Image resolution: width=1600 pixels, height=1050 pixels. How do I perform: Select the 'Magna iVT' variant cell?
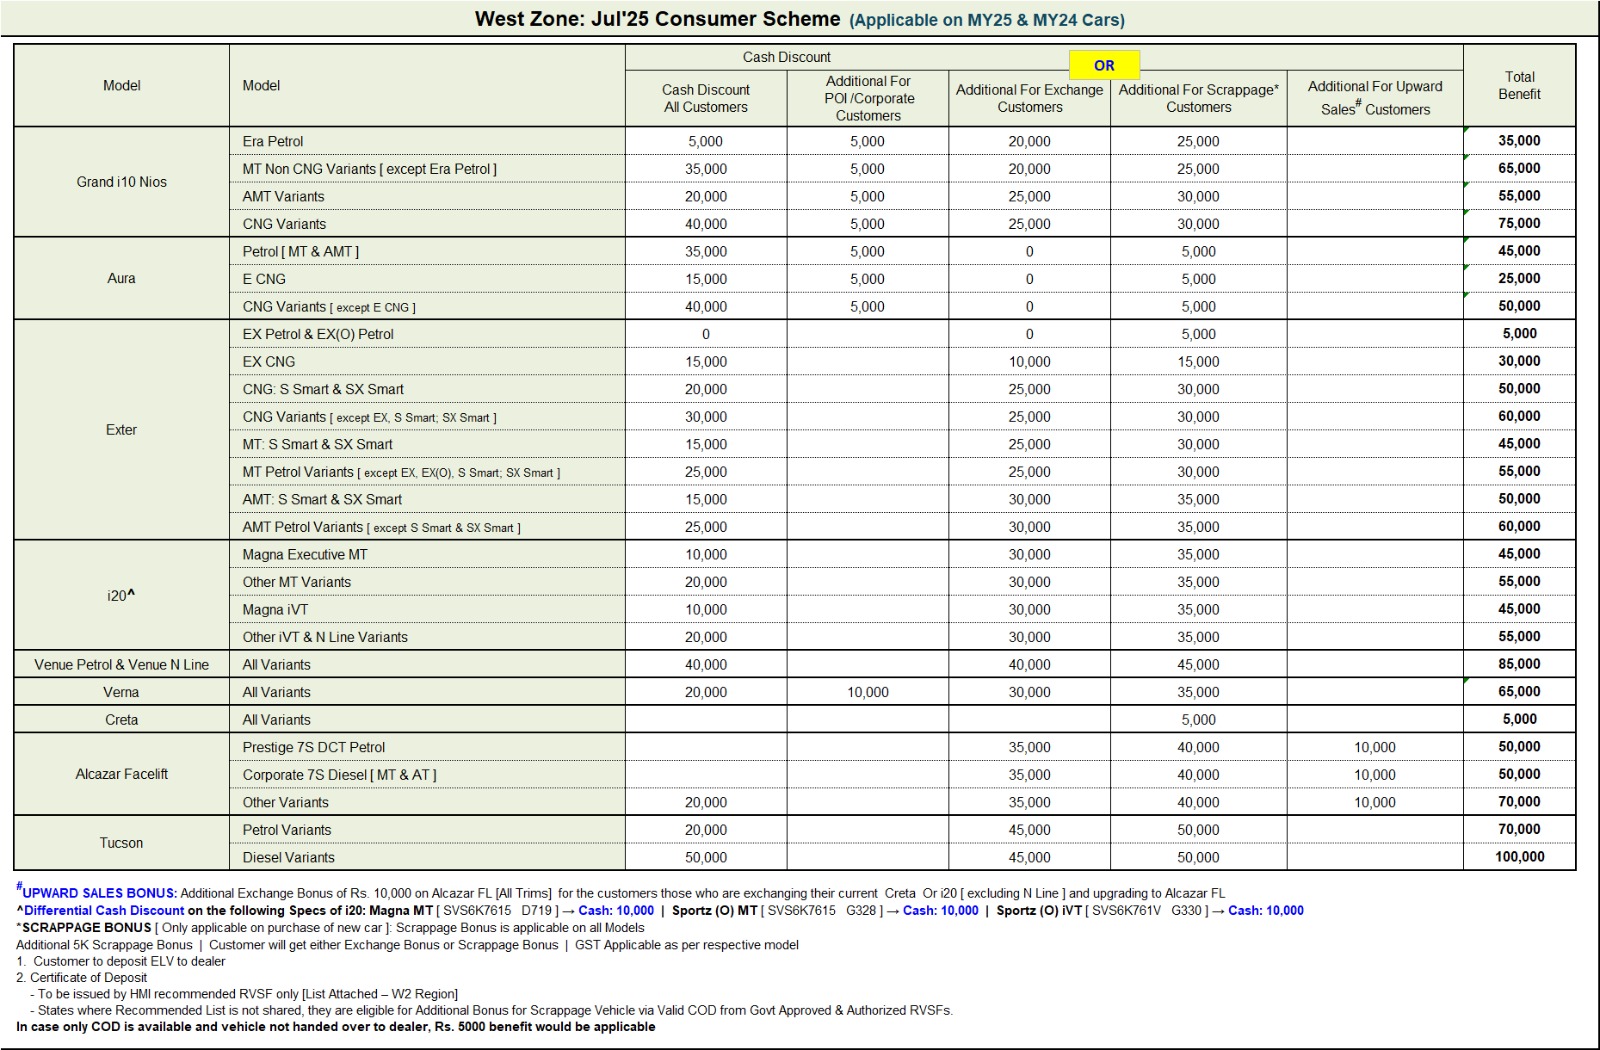pos(427,609)
